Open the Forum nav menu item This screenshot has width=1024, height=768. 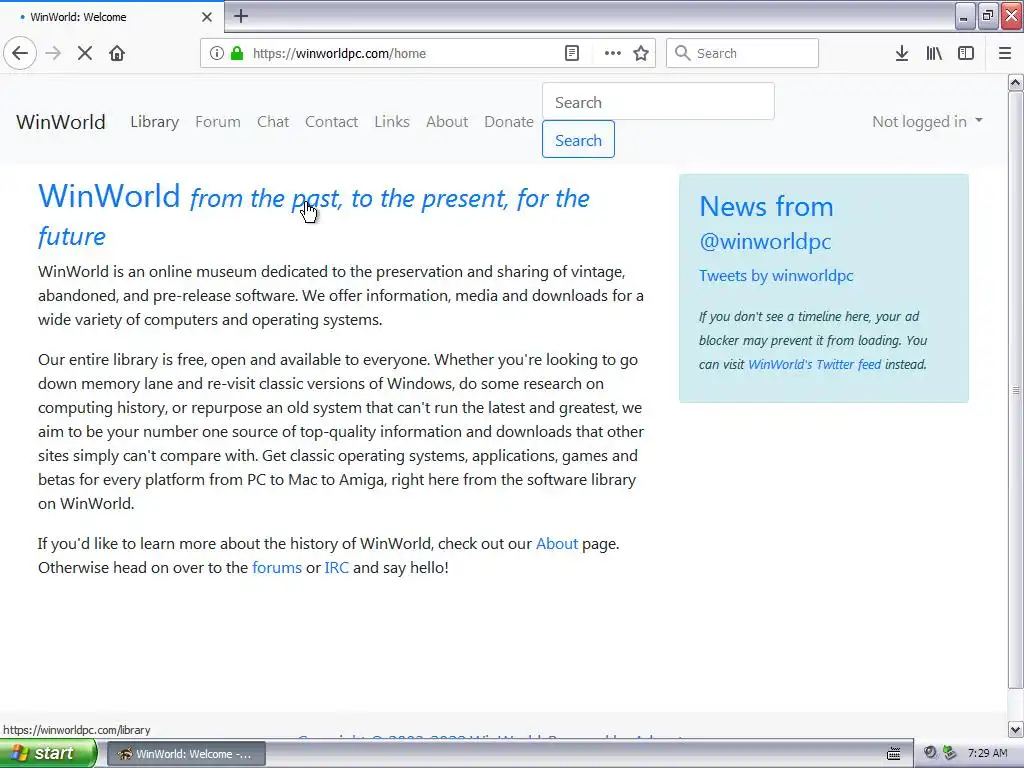click(x=217, y=121)
